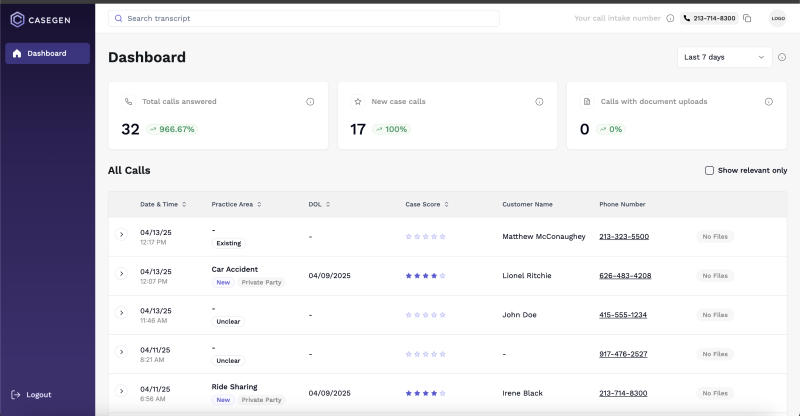
Task: Enable Show relevant only checkbox
Action: pyautogui.click(x=709, y=170)
